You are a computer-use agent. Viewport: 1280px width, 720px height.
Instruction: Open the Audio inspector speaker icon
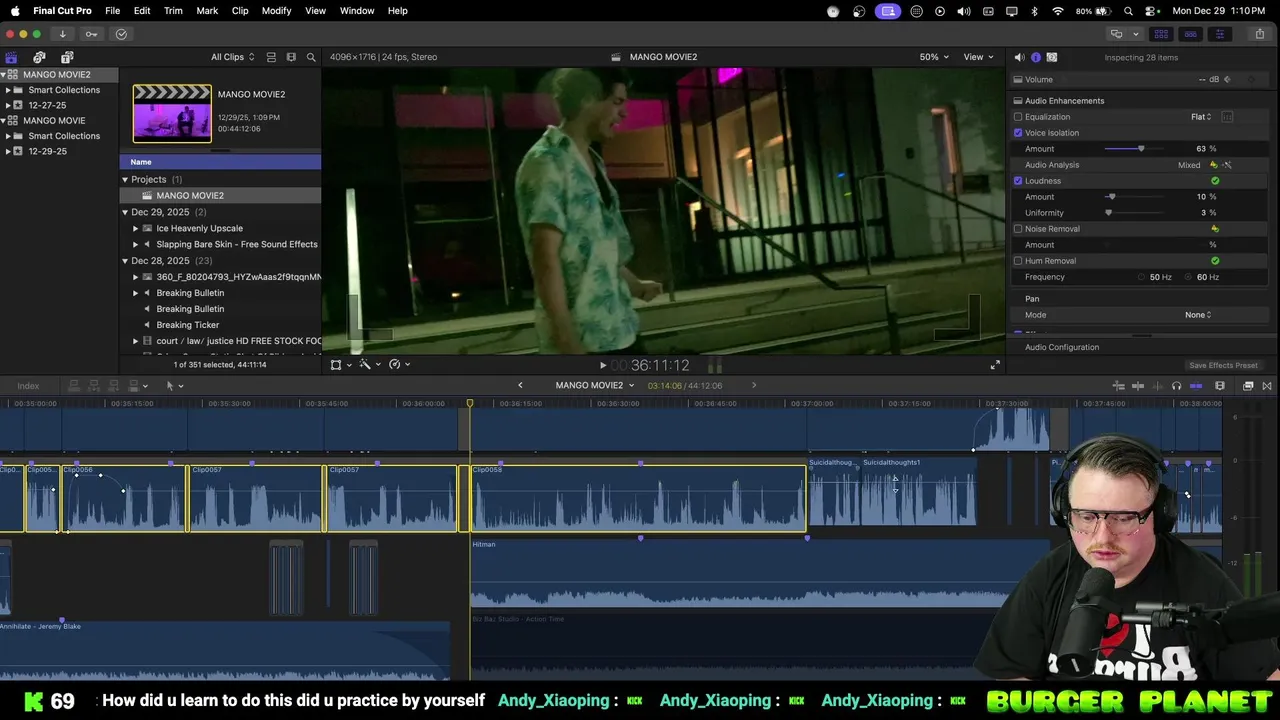(x=1019, y=57)
